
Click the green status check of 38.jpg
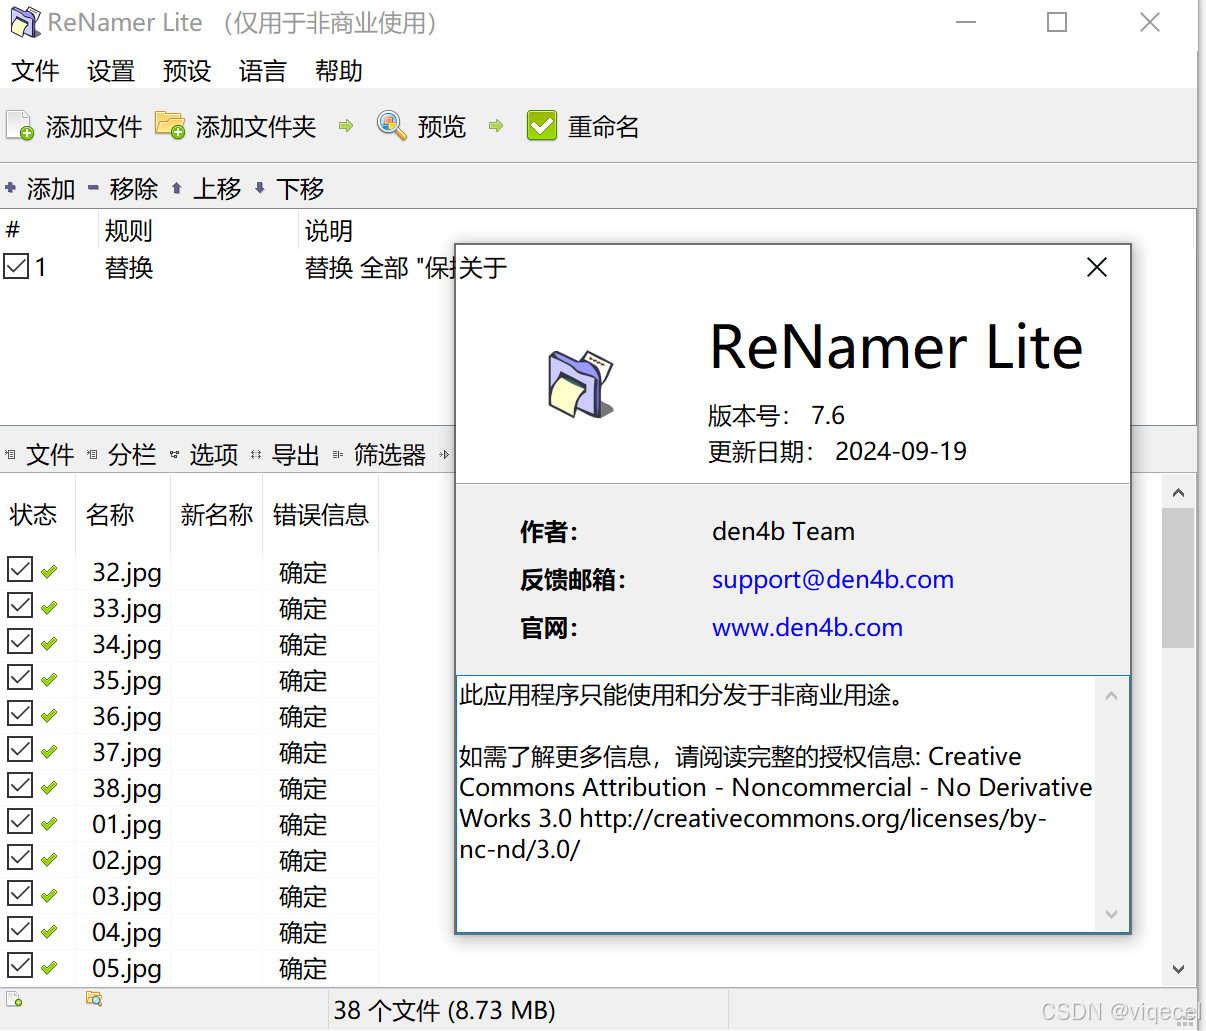pos(49,788)
